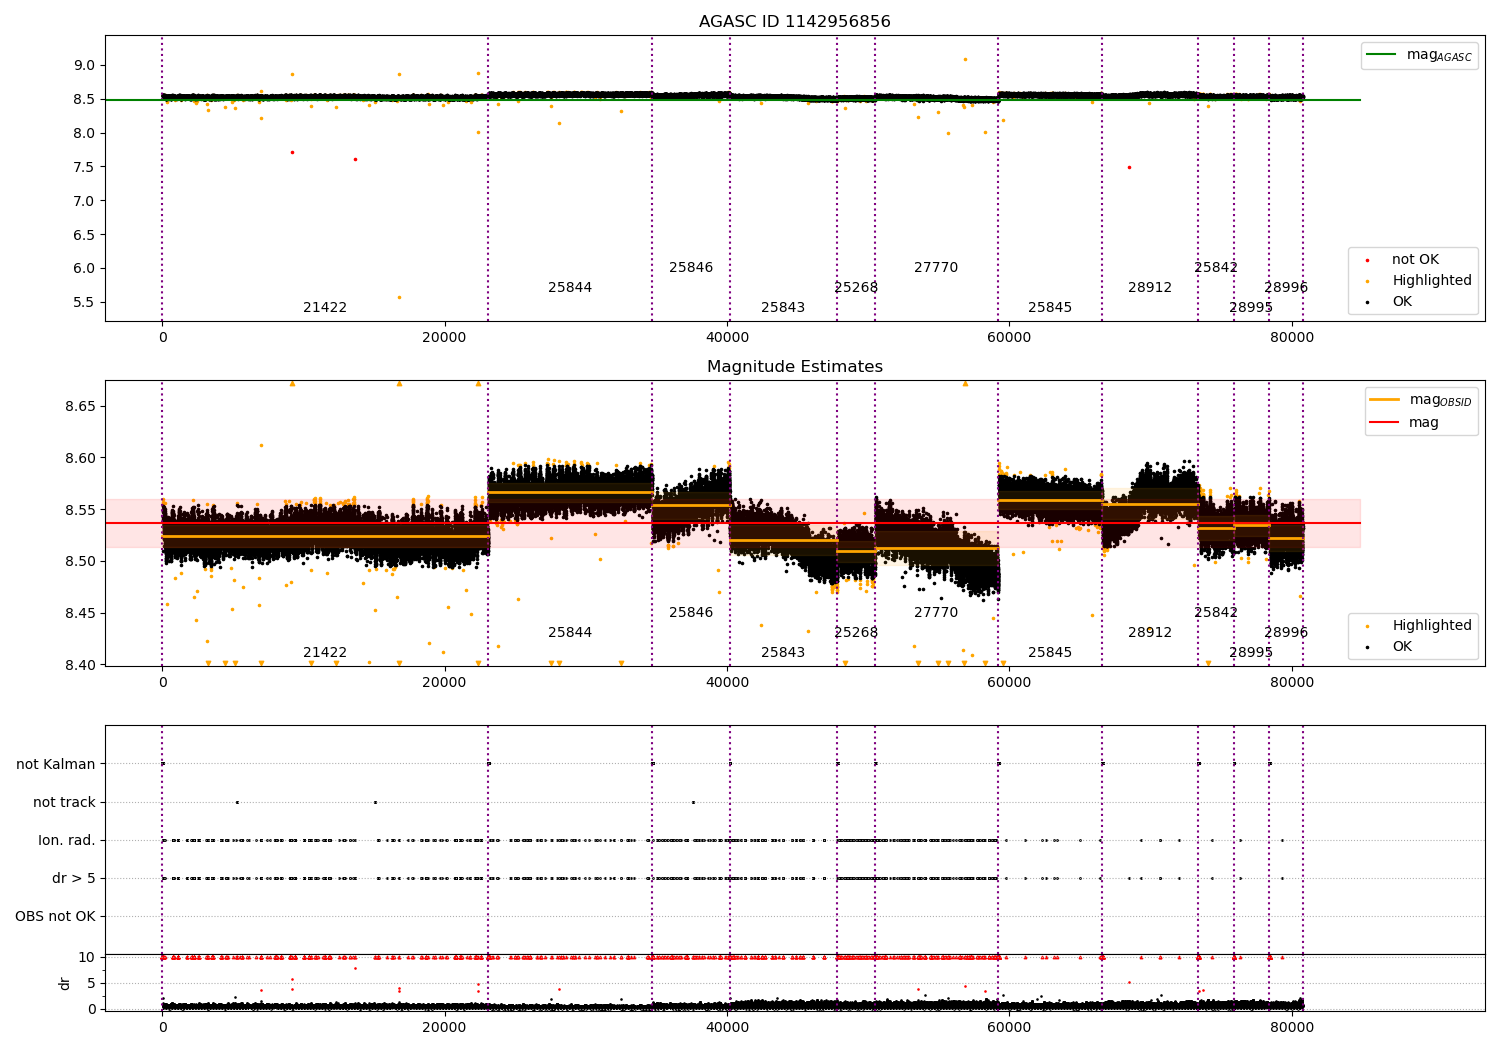
Task: Click OBSID label 25268 in top panel
Action: pos(856,288)
